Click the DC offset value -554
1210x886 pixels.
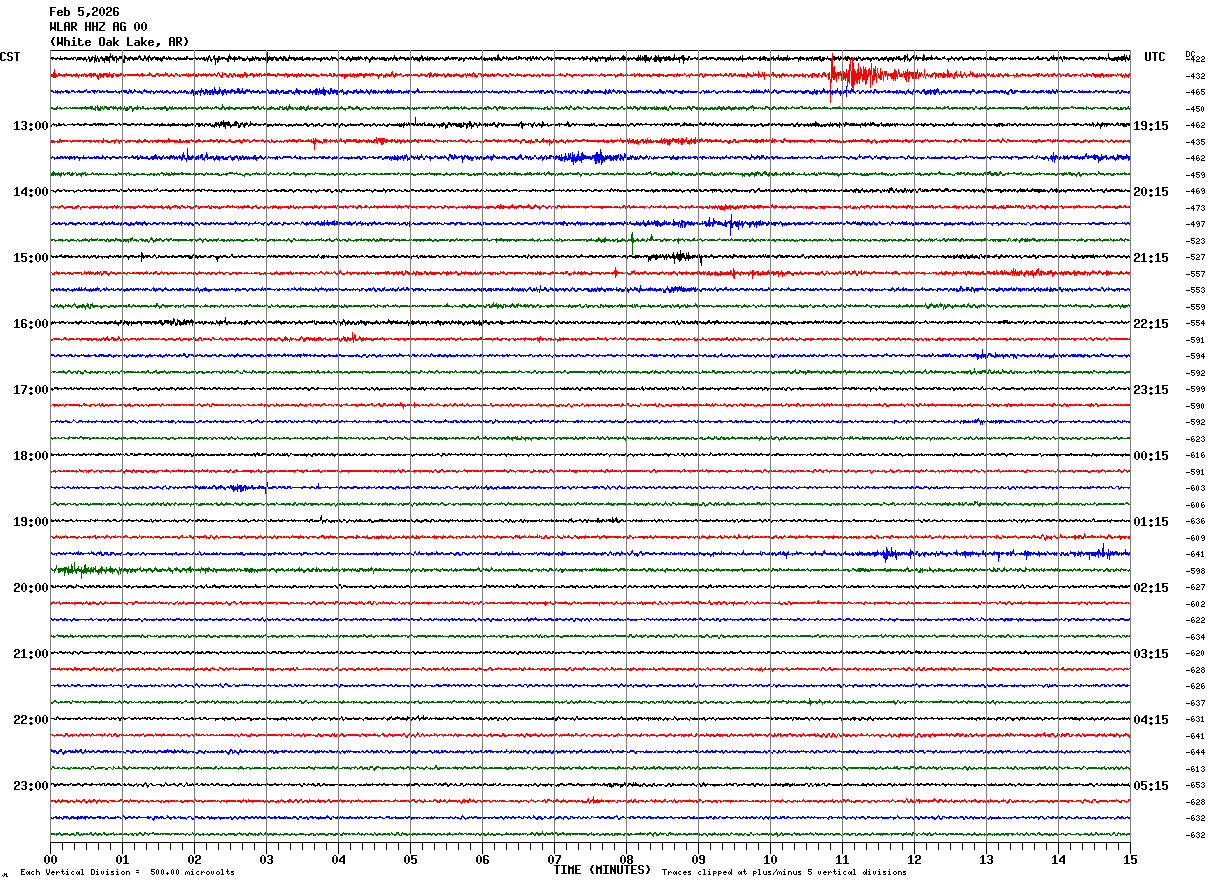(1195, 324)
